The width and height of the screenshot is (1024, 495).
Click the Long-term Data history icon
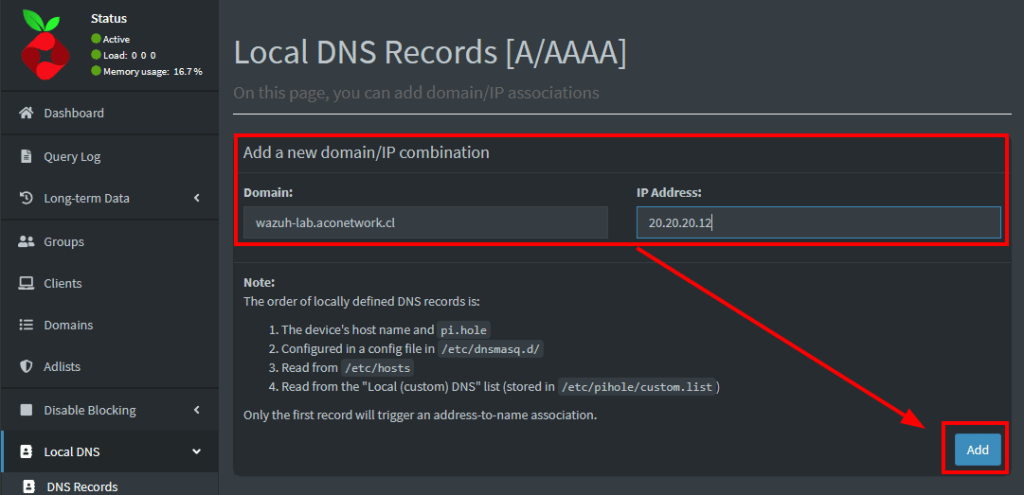point(27,198)
